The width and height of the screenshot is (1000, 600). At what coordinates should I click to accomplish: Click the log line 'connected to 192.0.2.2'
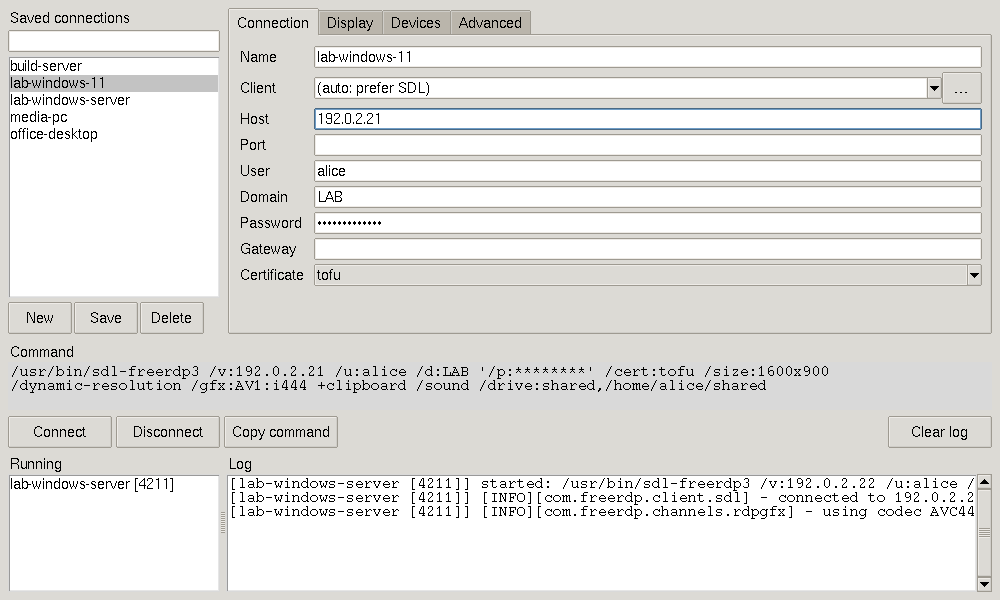(x=602, y=498)
